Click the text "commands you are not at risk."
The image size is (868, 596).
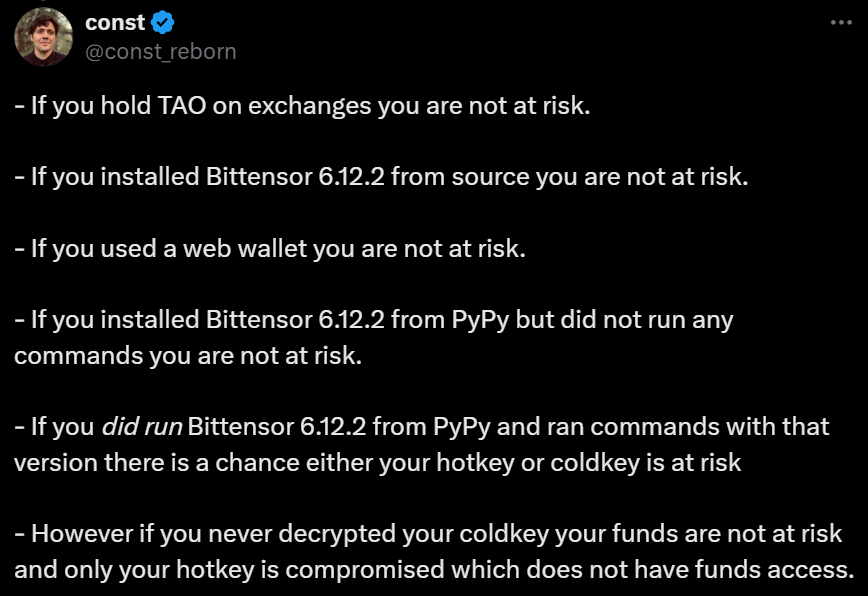click(188, 355)
